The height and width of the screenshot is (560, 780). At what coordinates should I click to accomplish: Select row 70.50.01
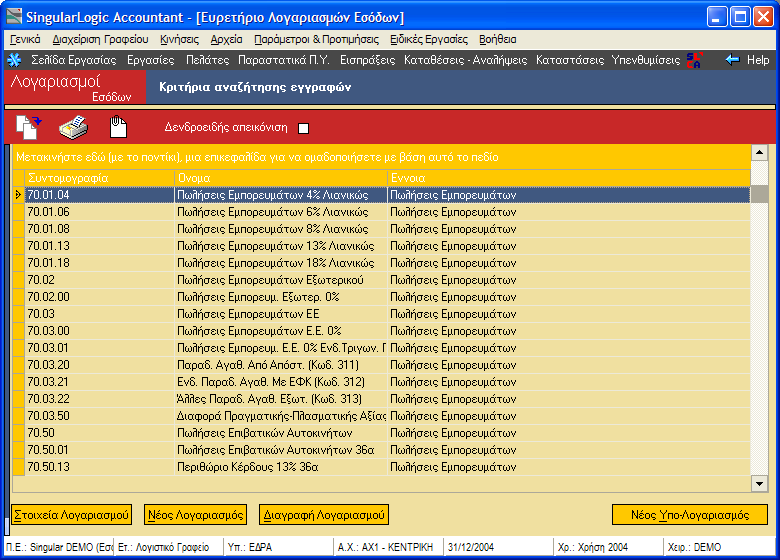coord(382,450)
